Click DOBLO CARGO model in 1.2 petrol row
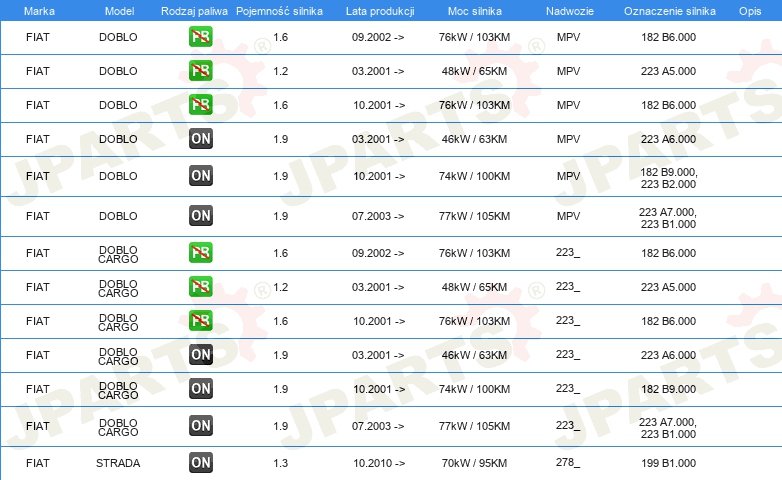 click(x=118, y=288)
